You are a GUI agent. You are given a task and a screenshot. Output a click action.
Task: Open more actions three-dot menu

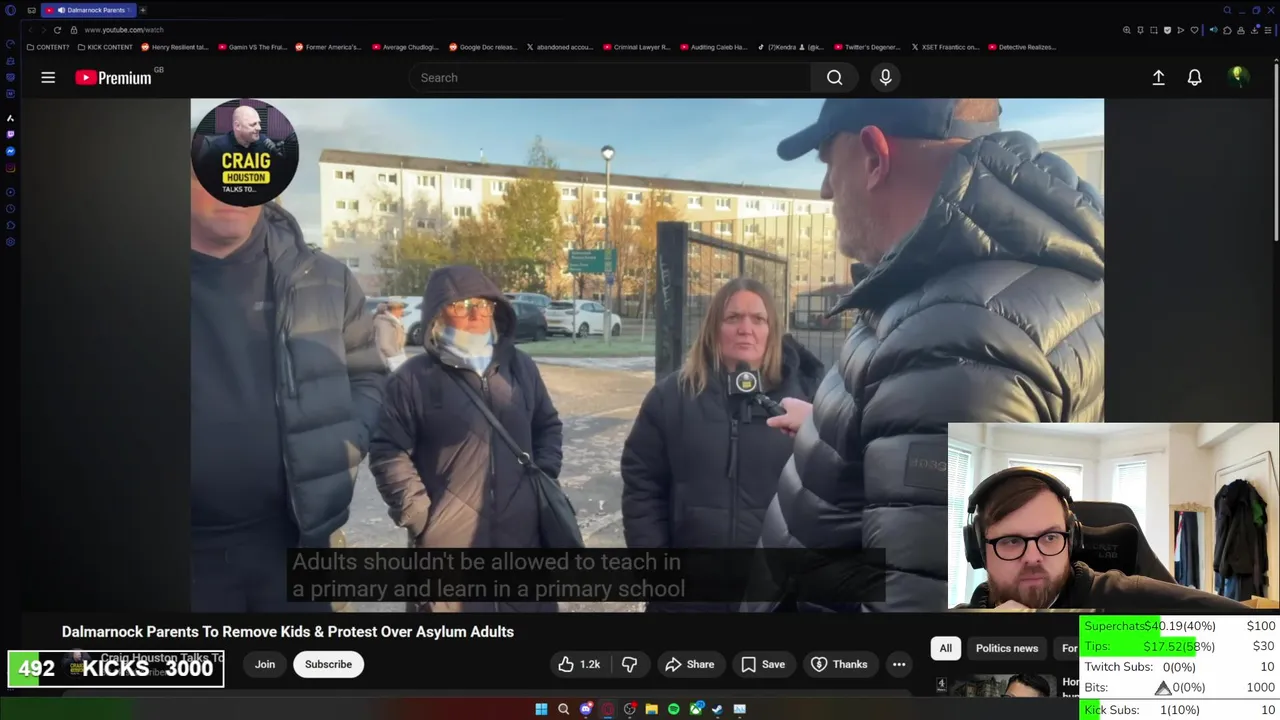click(x=899, y=664)
